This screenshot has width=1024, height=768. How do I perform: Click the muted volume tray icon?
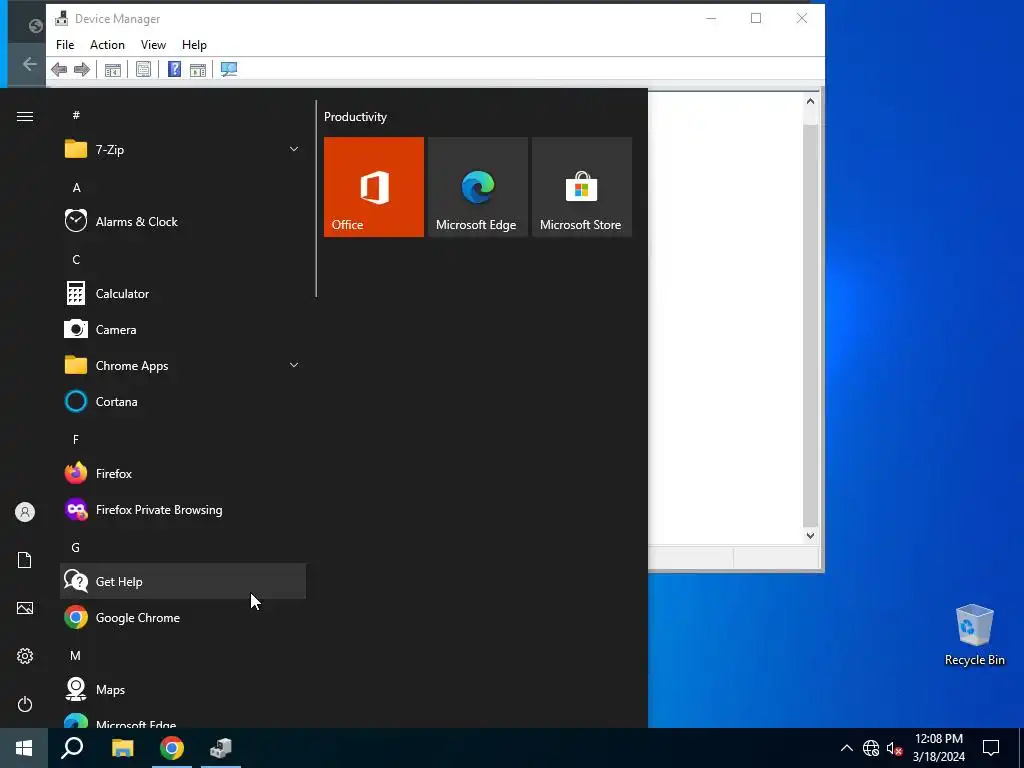894,748
